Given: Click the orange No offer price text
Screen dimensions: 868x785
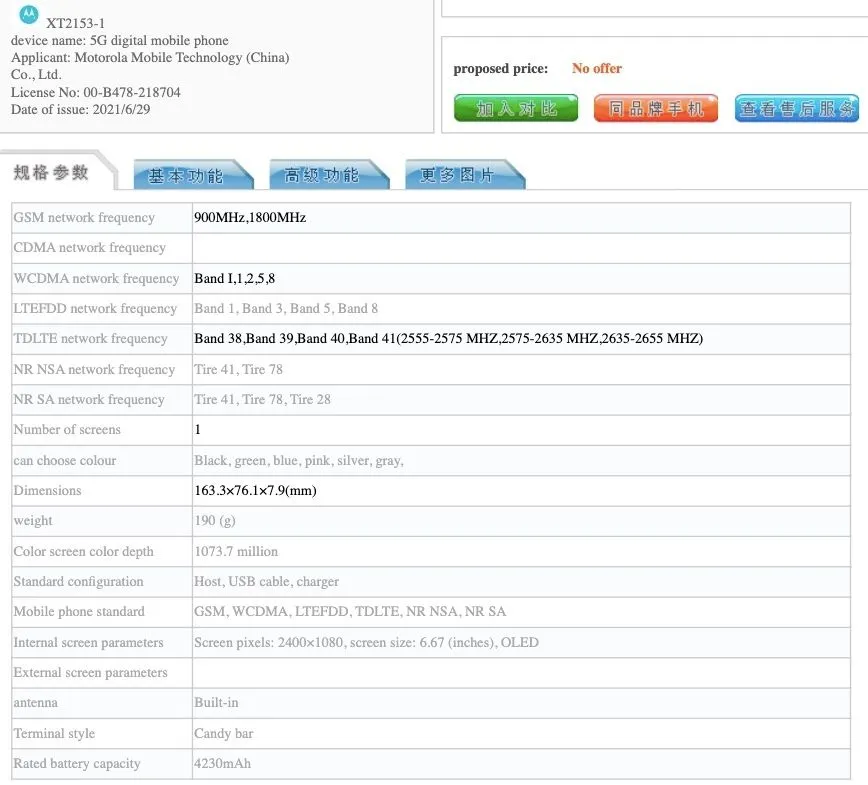Looking at the screenshot, I should pos(596,69).
